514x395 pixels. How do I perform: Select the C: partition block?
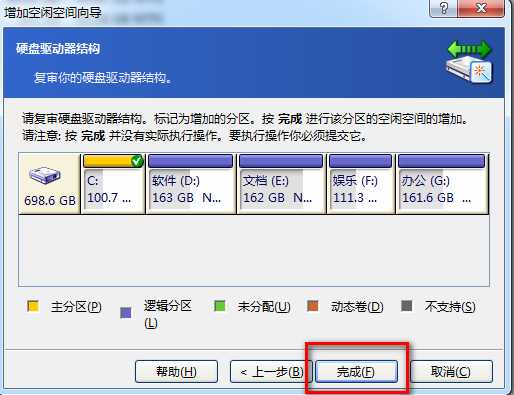pyautogui.click(x=113, y=184)
